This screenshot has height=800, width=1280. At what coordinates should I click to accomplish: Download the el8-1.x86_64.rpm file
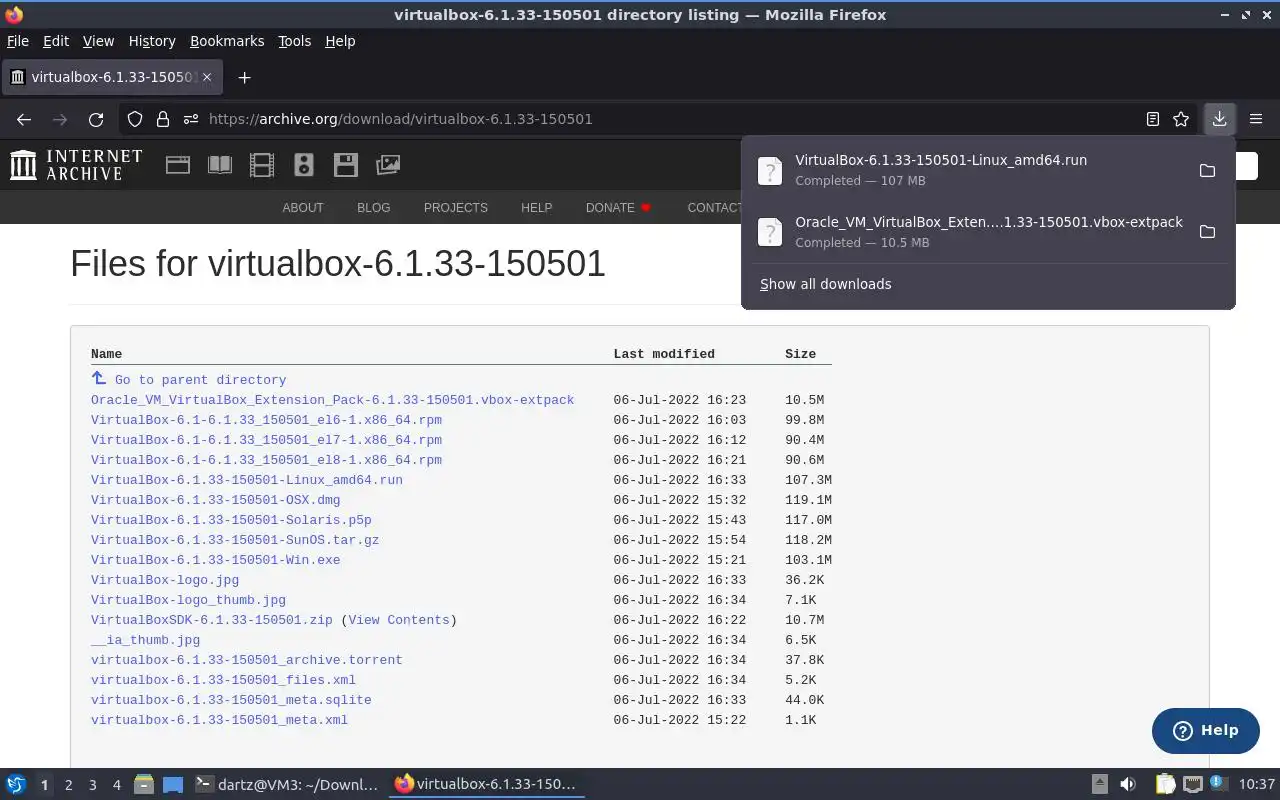pos(266,460)
